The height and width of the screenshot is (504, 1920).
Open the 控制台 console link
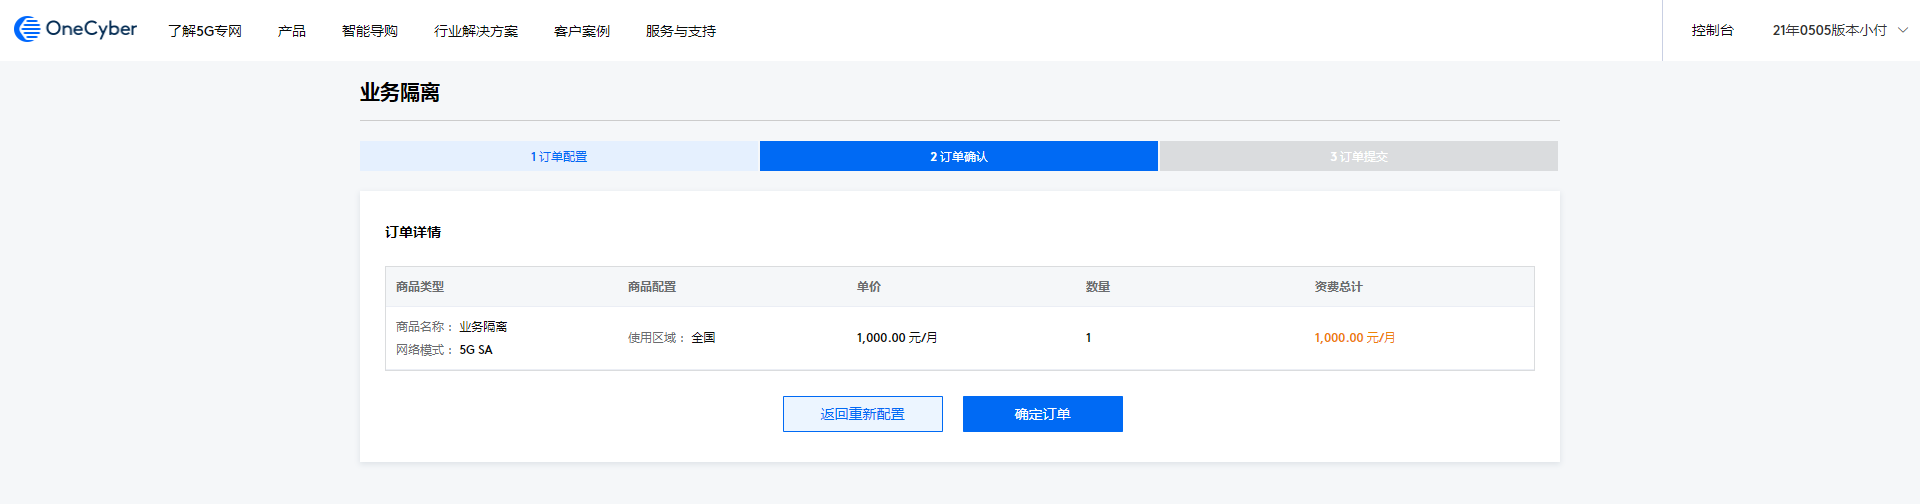1712,31
